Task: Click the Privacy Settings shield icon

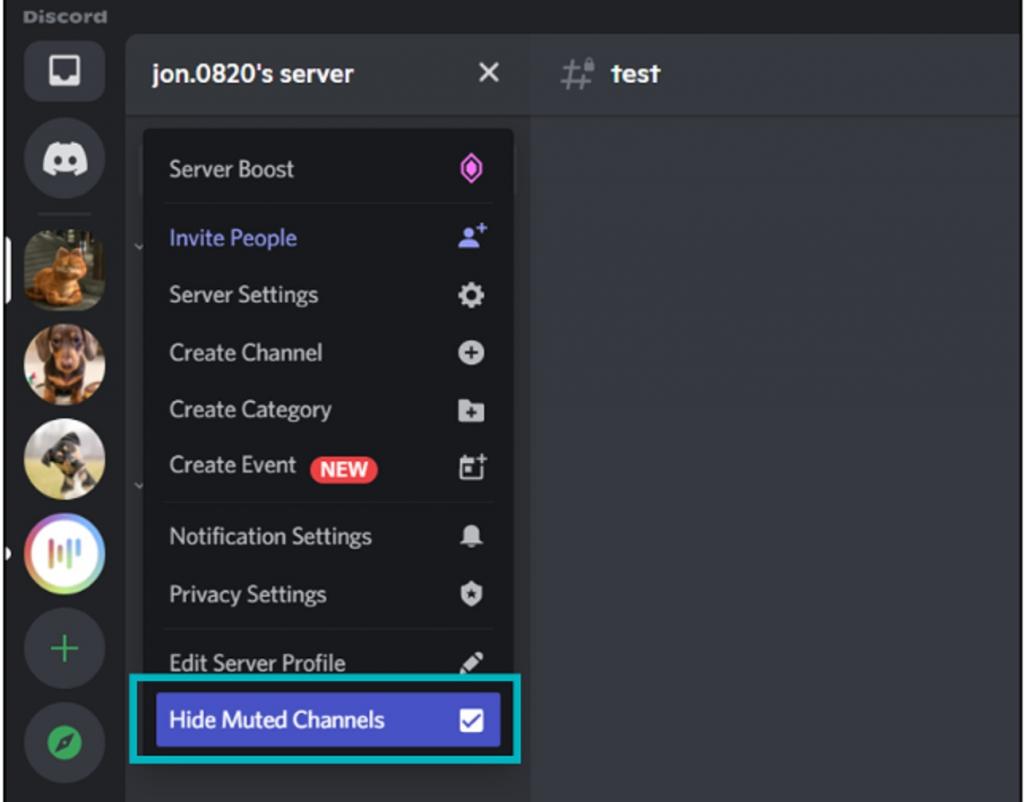Action: (x=471, y=594)
